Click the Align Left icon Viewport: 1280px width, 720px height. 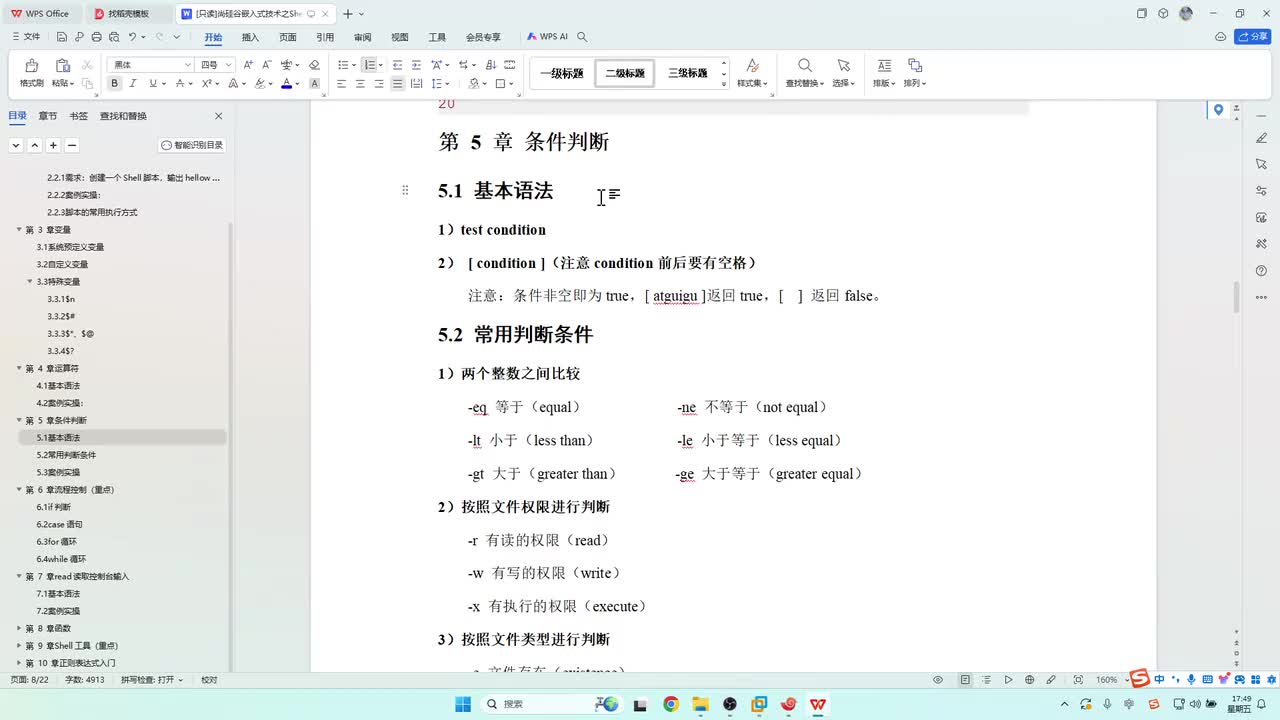(x=341, y=84)
